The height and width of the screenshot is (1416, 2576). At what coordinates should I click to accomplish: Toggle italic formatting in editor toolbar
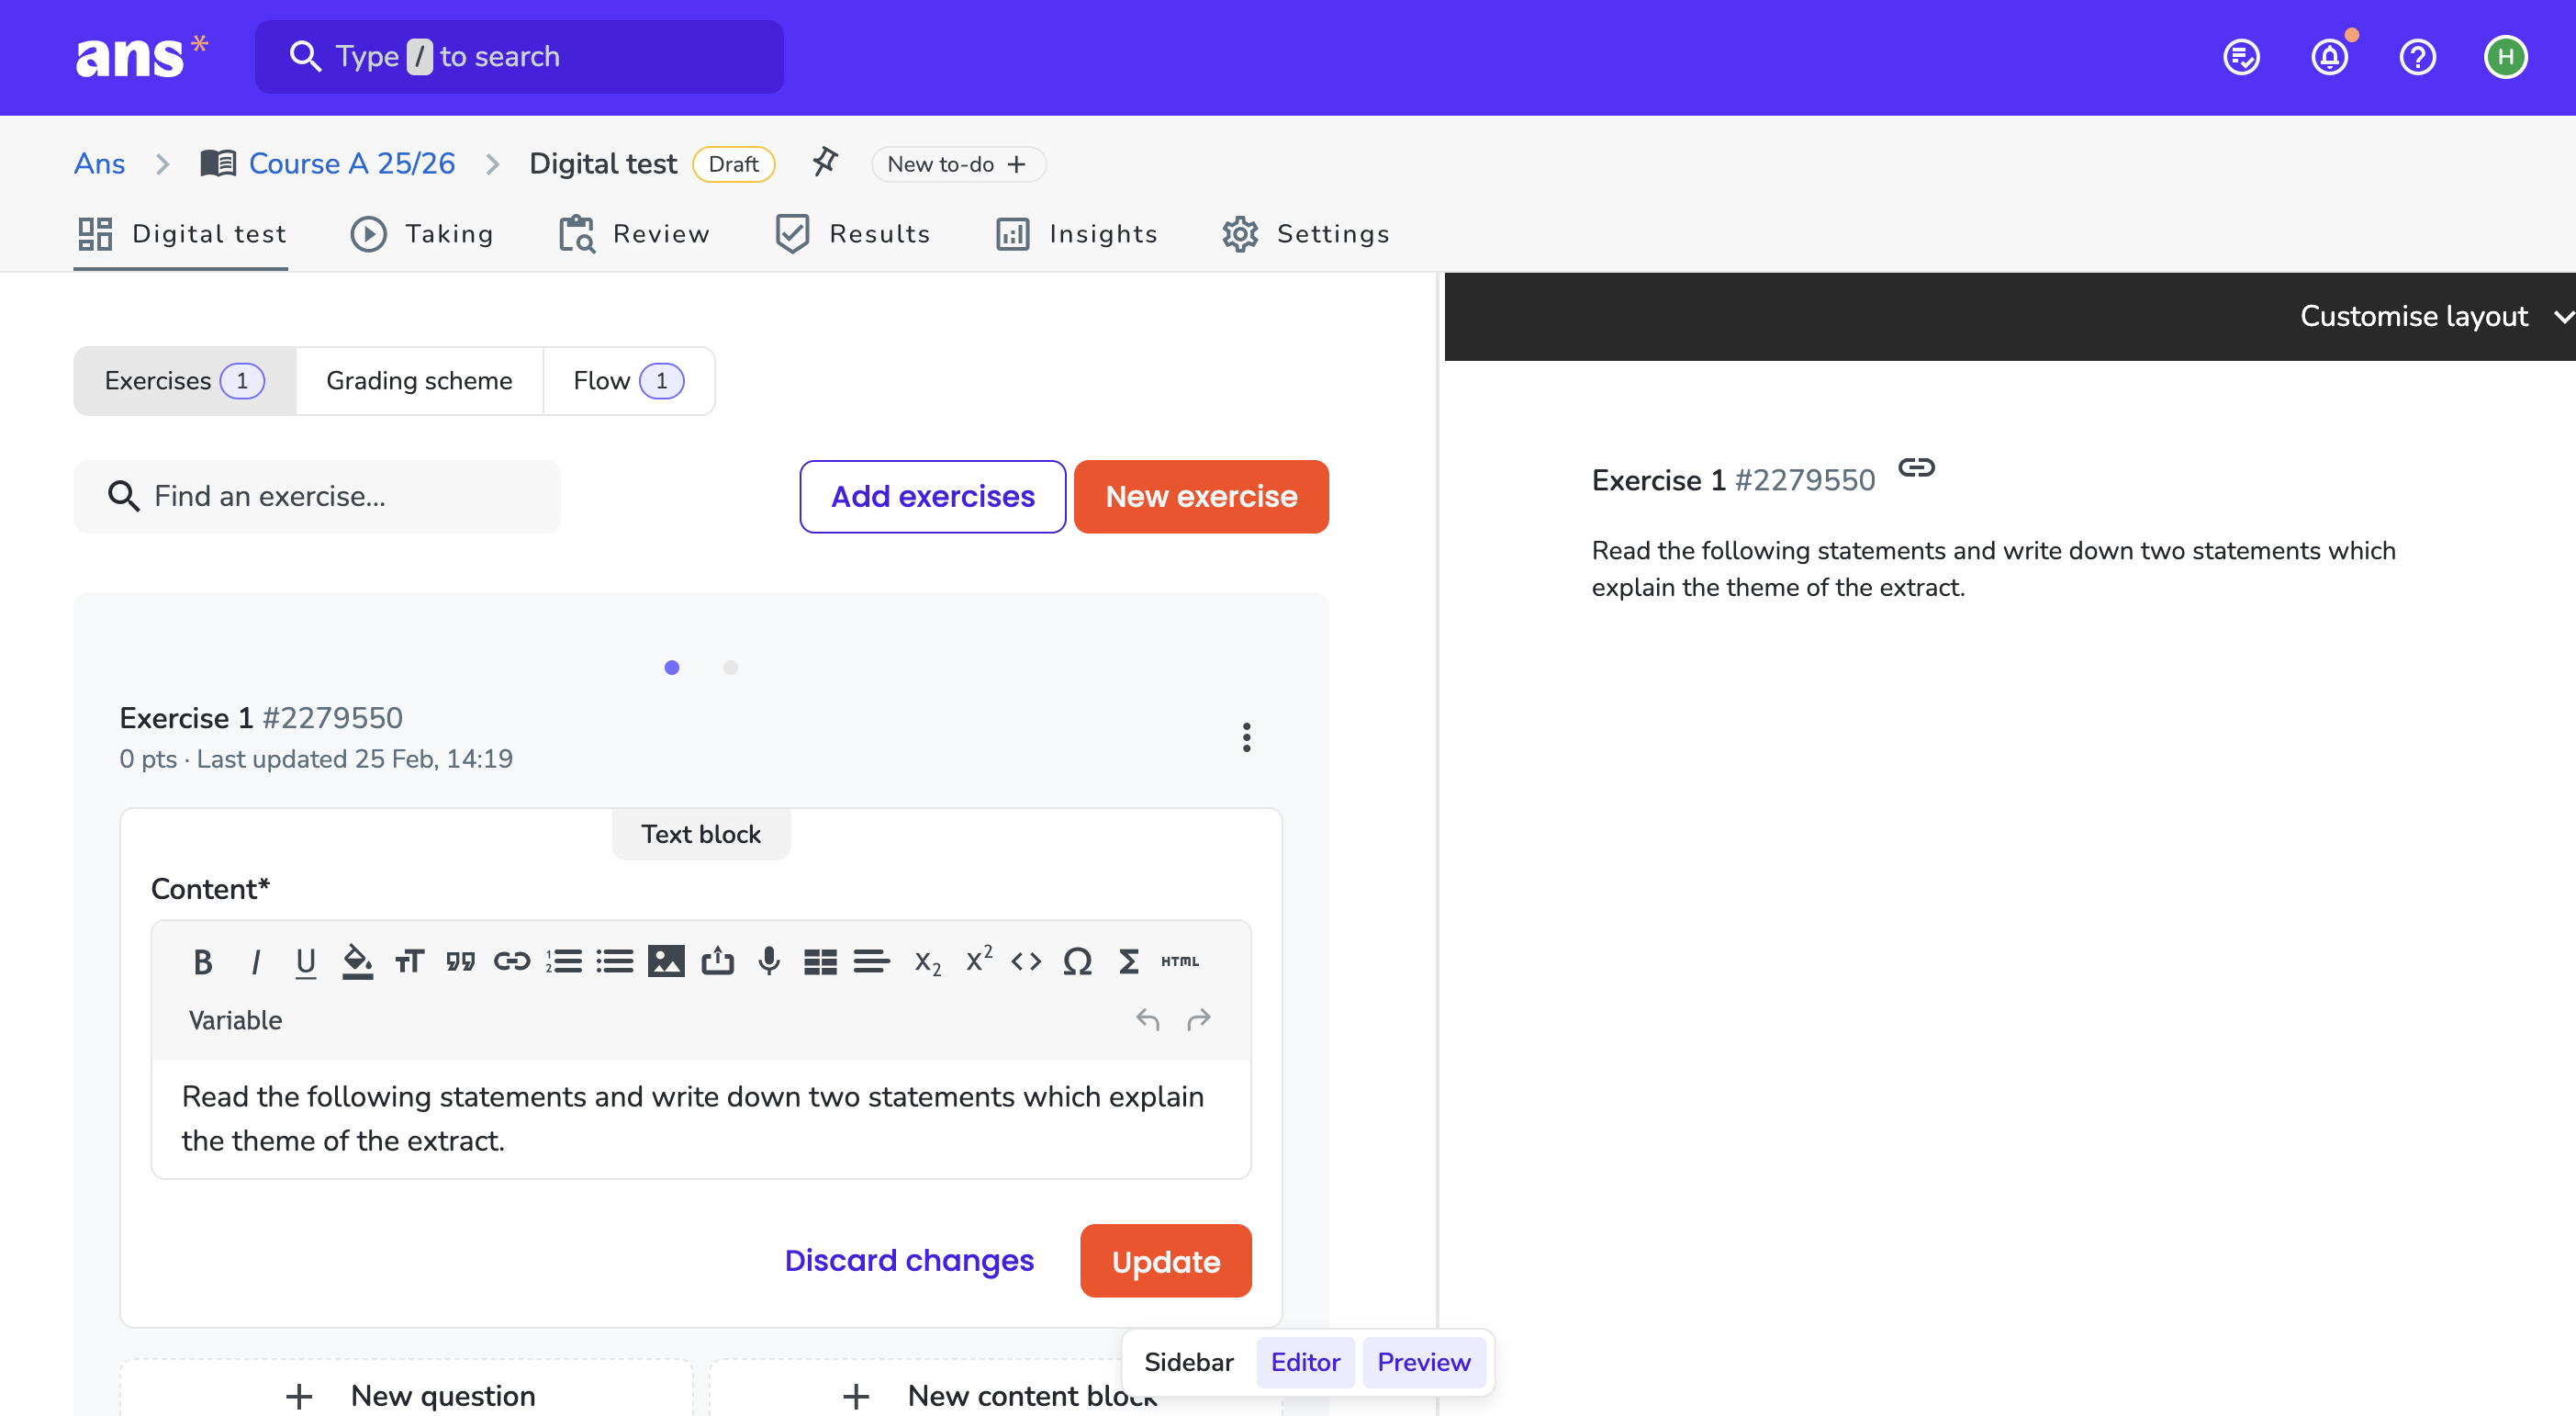255,961
